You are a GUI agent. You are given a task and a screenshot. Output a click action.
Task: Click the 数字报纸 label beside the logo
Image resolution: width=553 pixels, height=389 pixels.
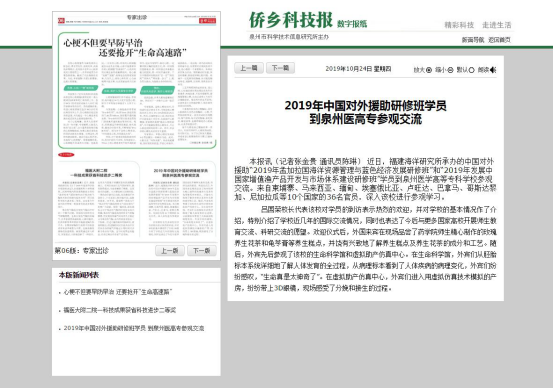pos(352,24)
